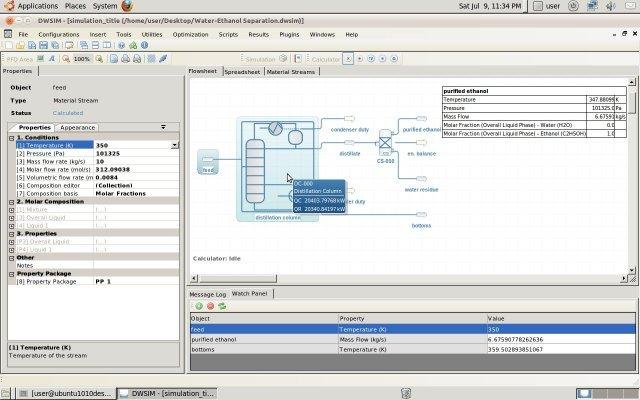The height and width of the screenshot is (400, 640).
Task: Switch to the Spreadsheet tab
Action: coord(242,72)
